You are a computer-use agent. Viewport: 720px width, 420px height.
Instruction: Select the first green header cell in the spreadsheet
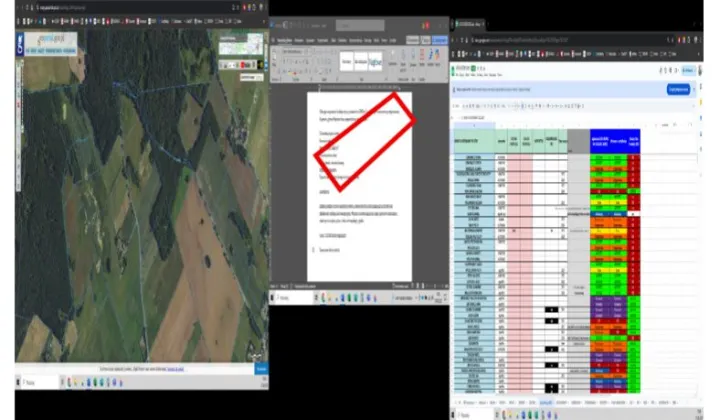point(475,141)
